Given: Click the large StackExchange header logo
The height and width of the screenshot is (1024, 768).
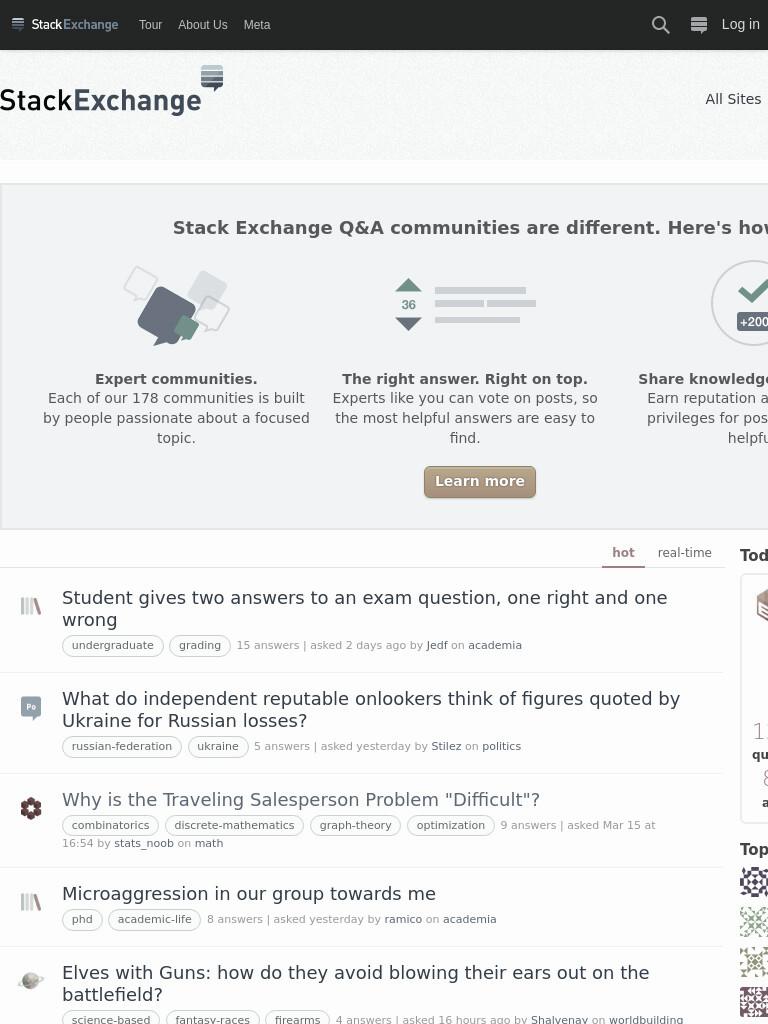Looking at the screenshot, I should [x=112, y=91].
